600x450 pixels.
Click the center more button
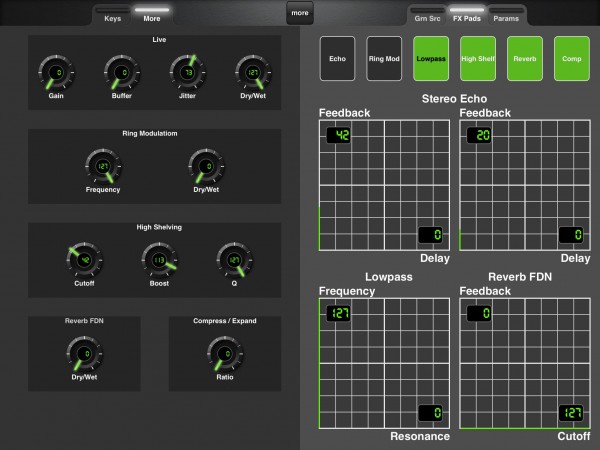tap(300, 13)
